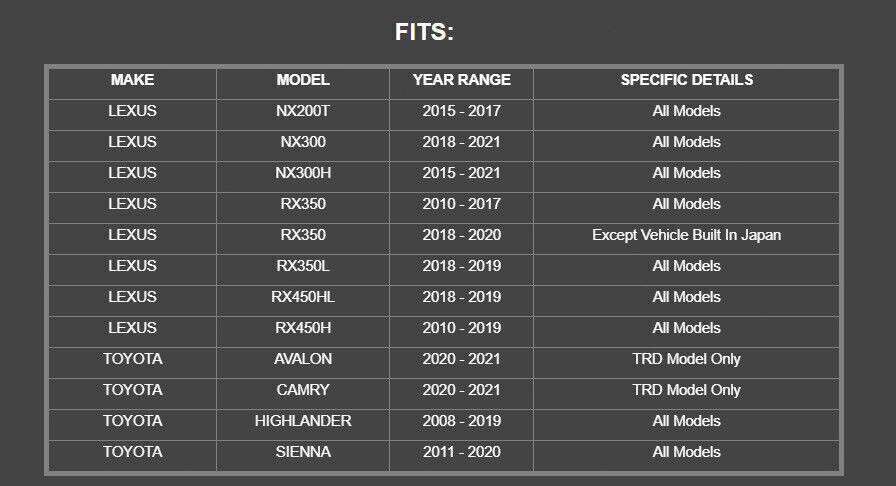Select the 2011 - 2020 year range cell
This screenshot has width=896, height=486.
coord(461,452)
